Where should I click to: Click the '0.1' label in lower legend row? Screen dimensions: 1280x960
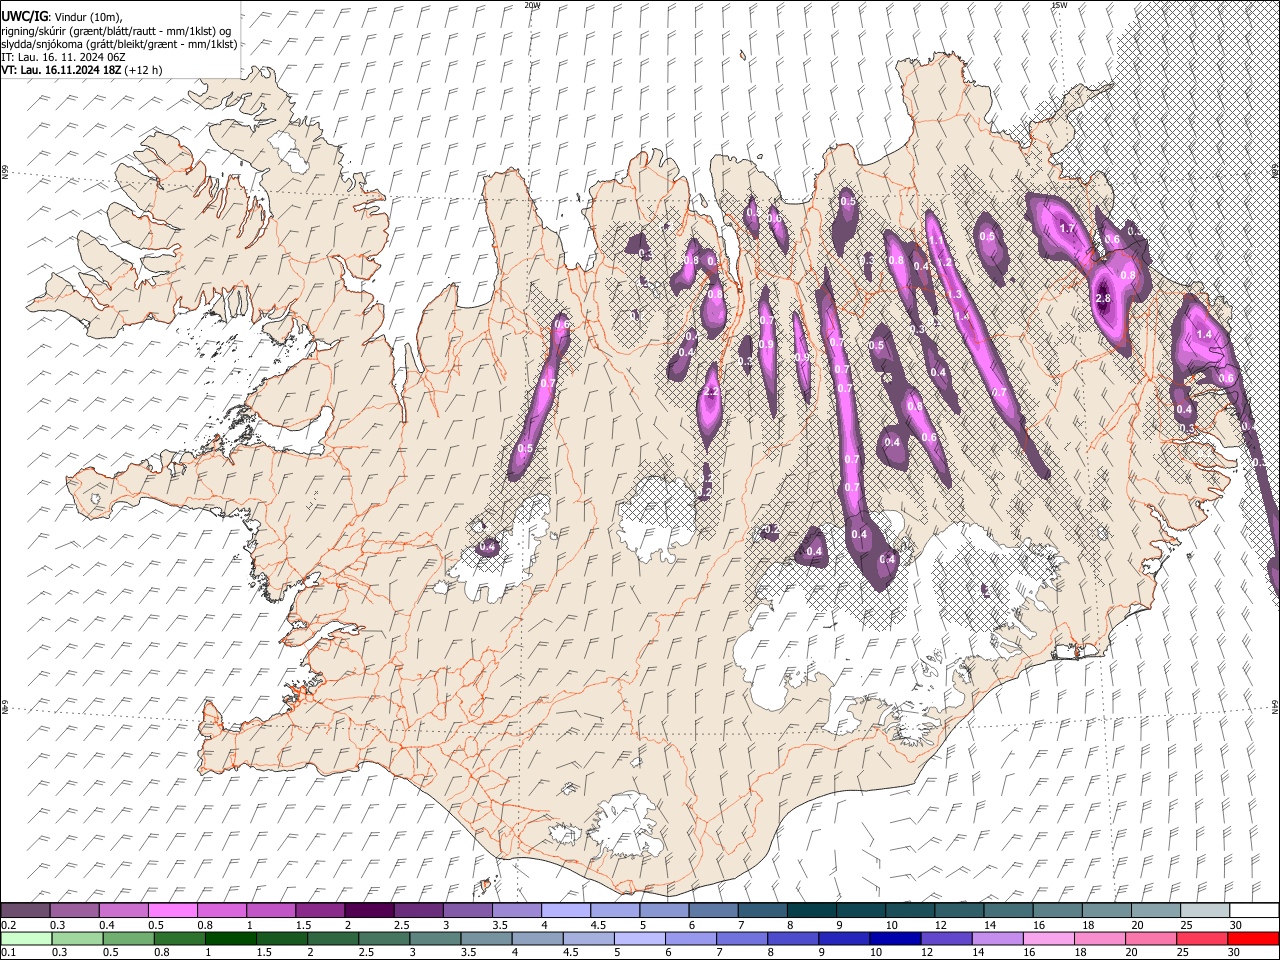click(7, 953)
